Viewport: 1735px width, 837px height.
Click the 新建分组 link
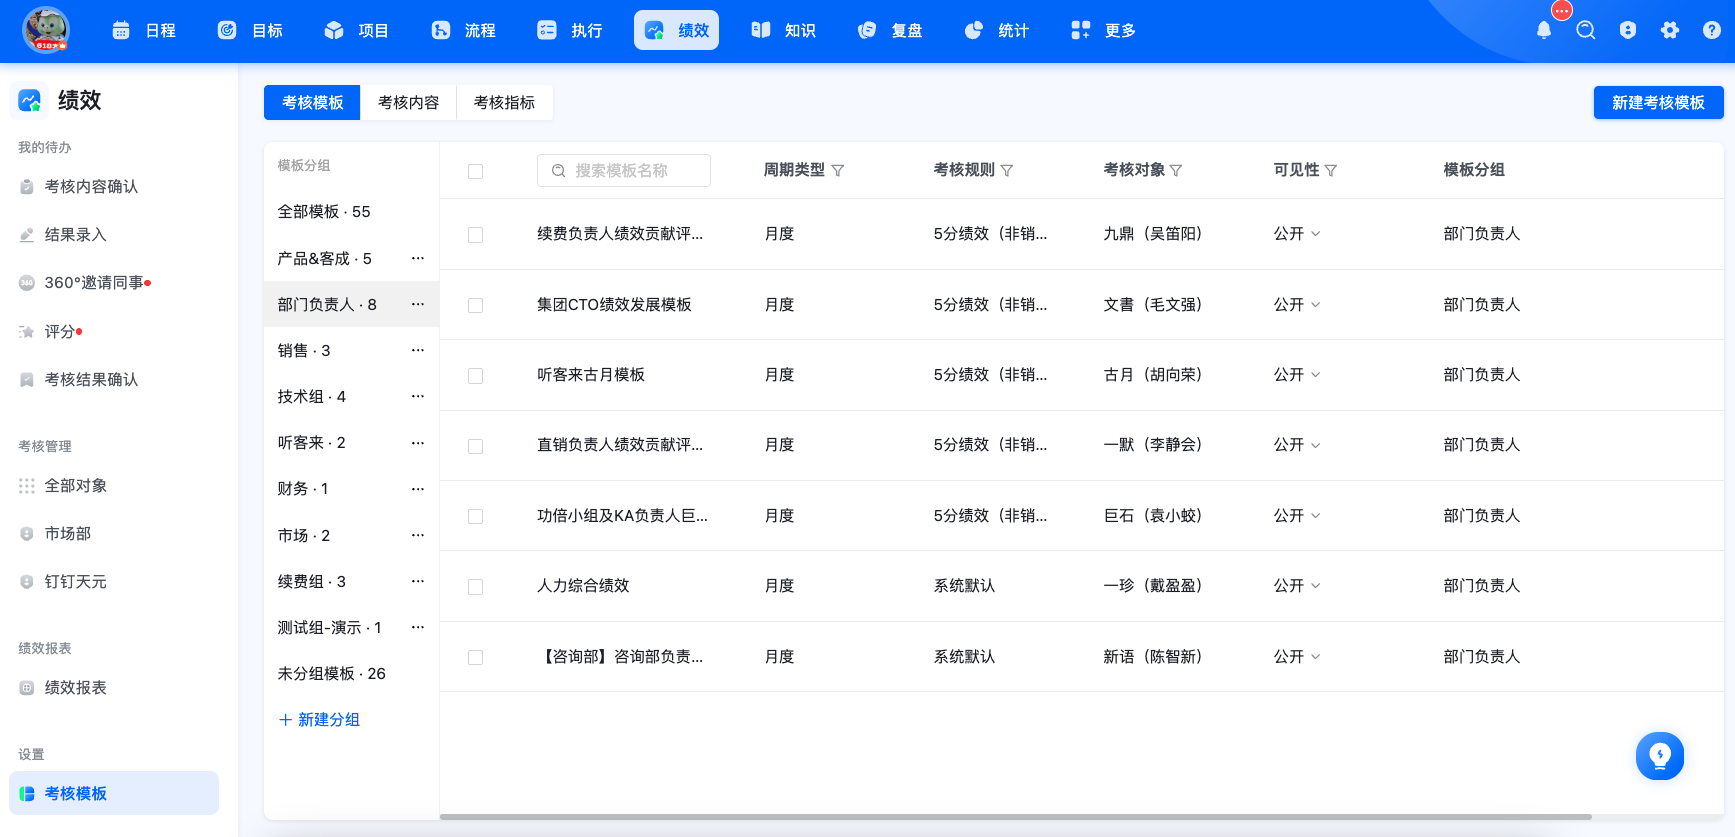(x=319, y=720)
